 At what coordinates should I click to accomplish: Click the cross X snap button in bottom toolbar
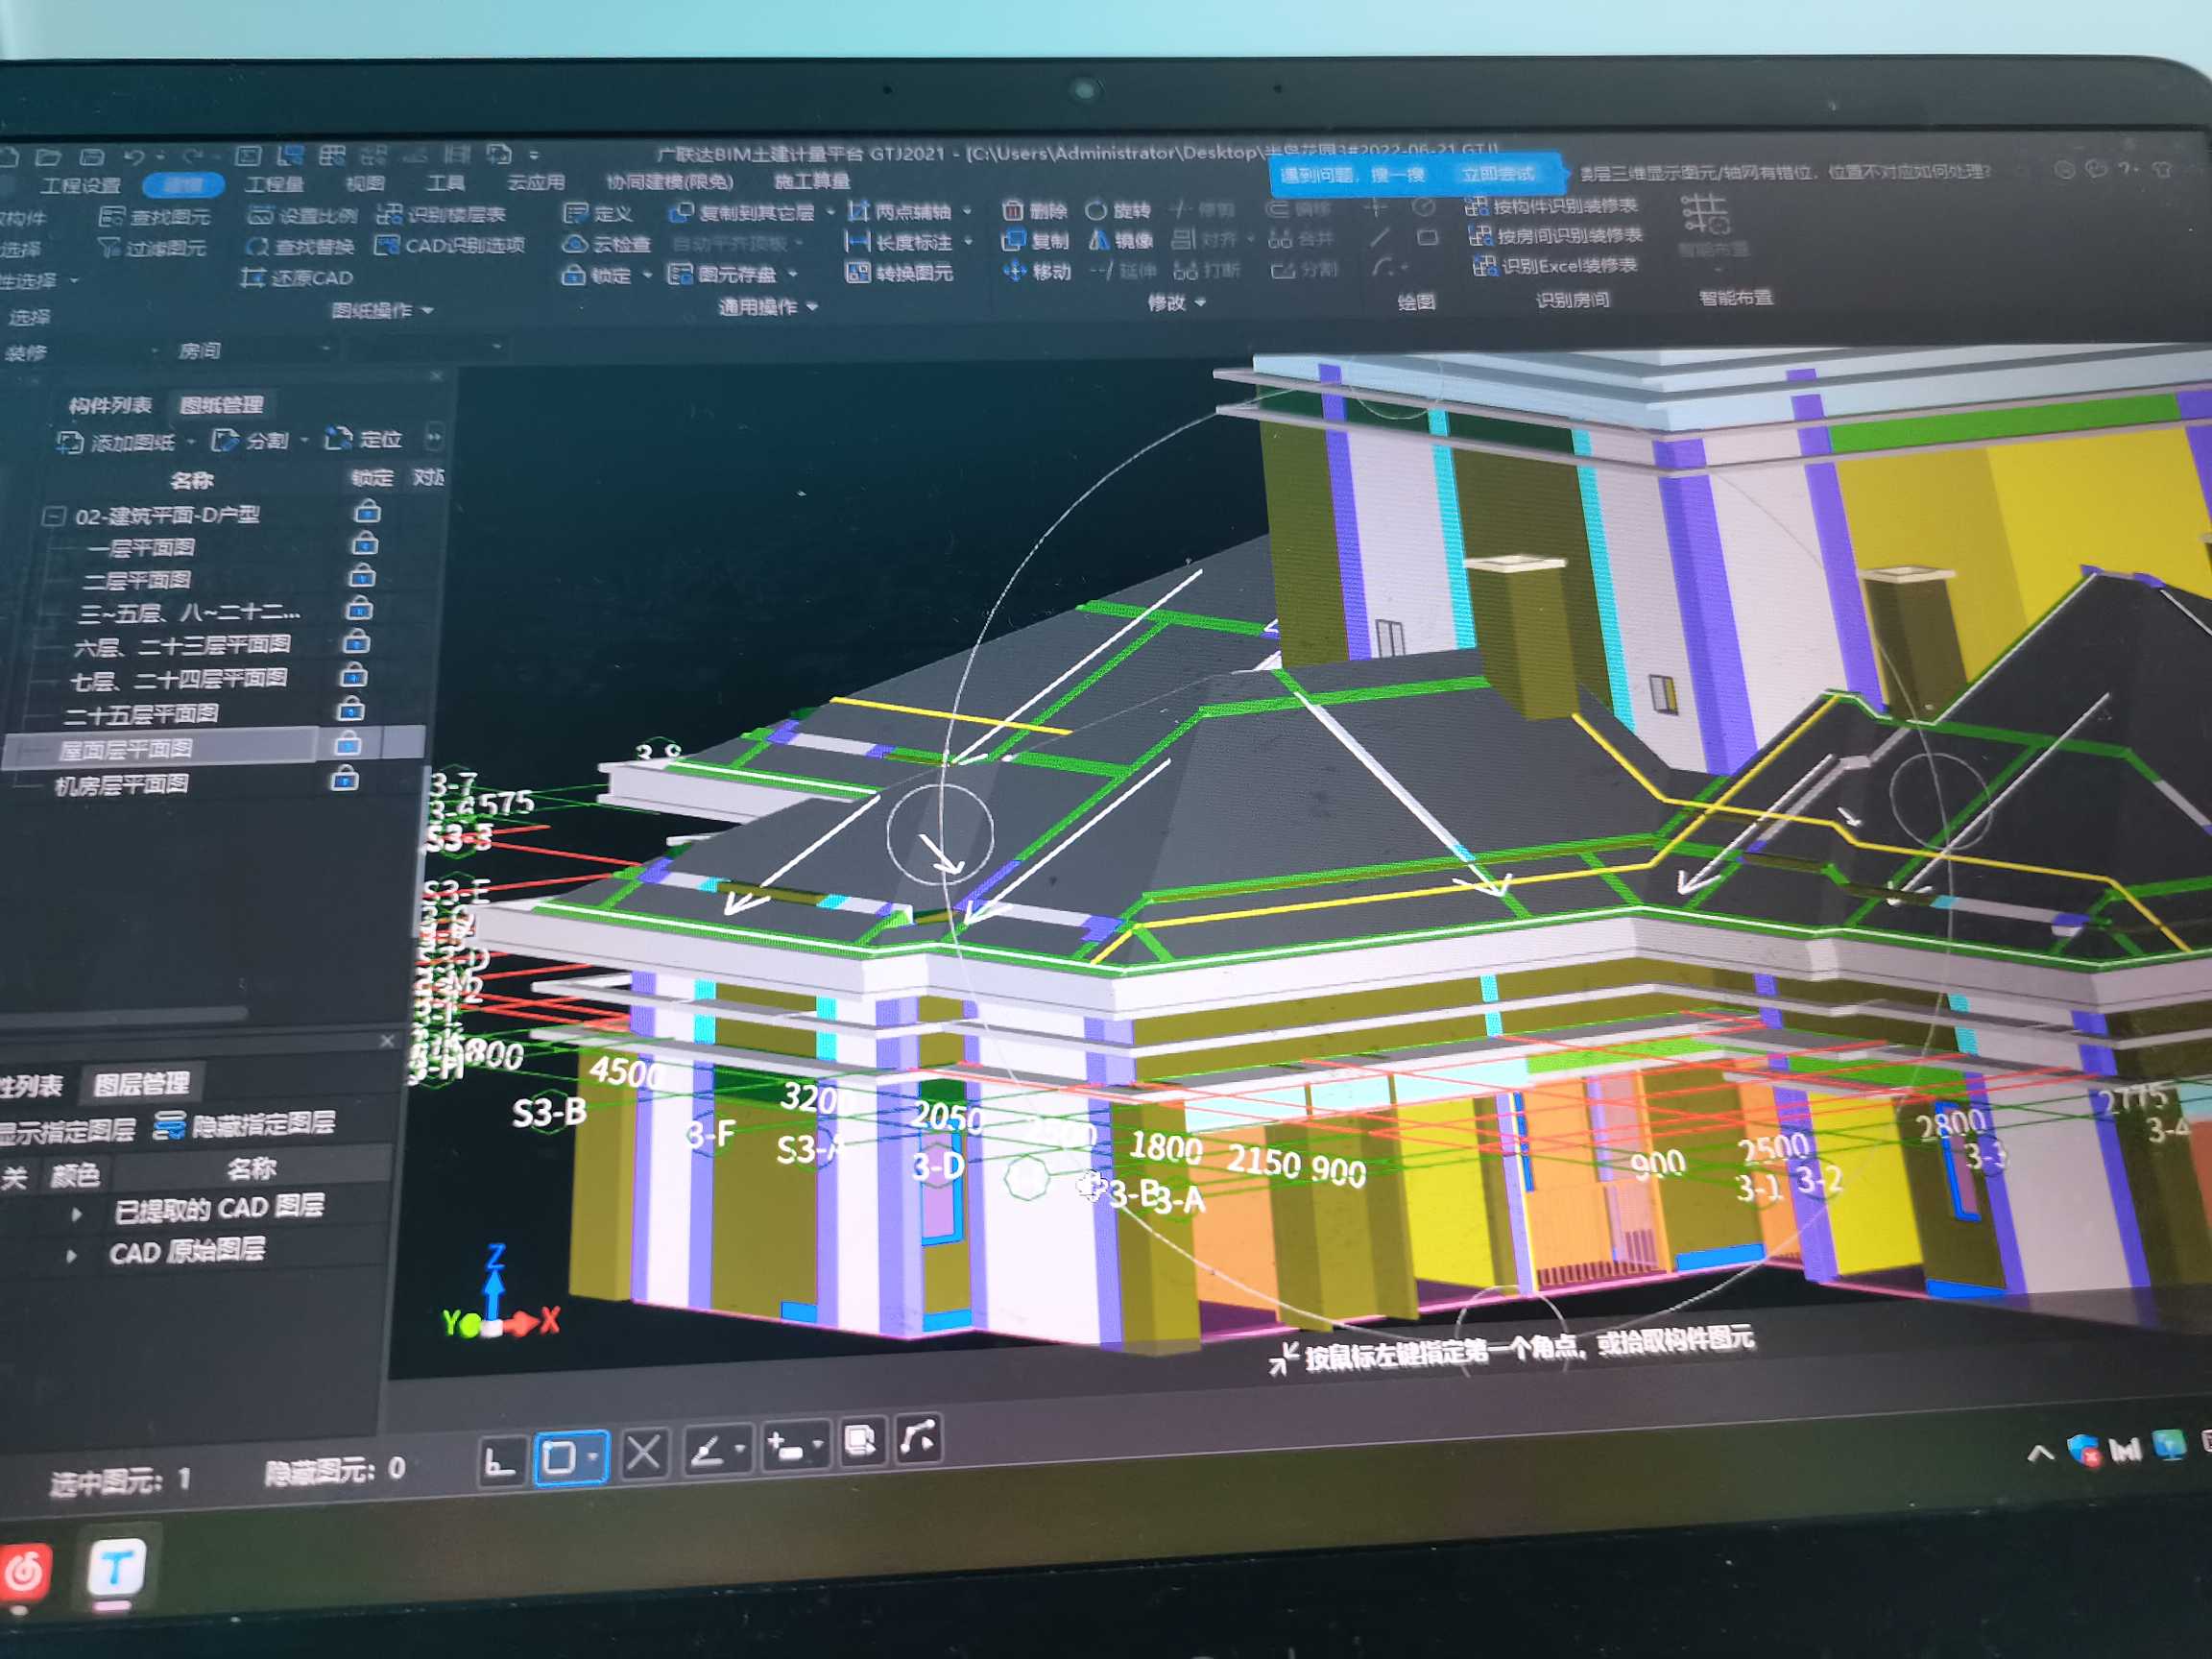pos(643,1452)
